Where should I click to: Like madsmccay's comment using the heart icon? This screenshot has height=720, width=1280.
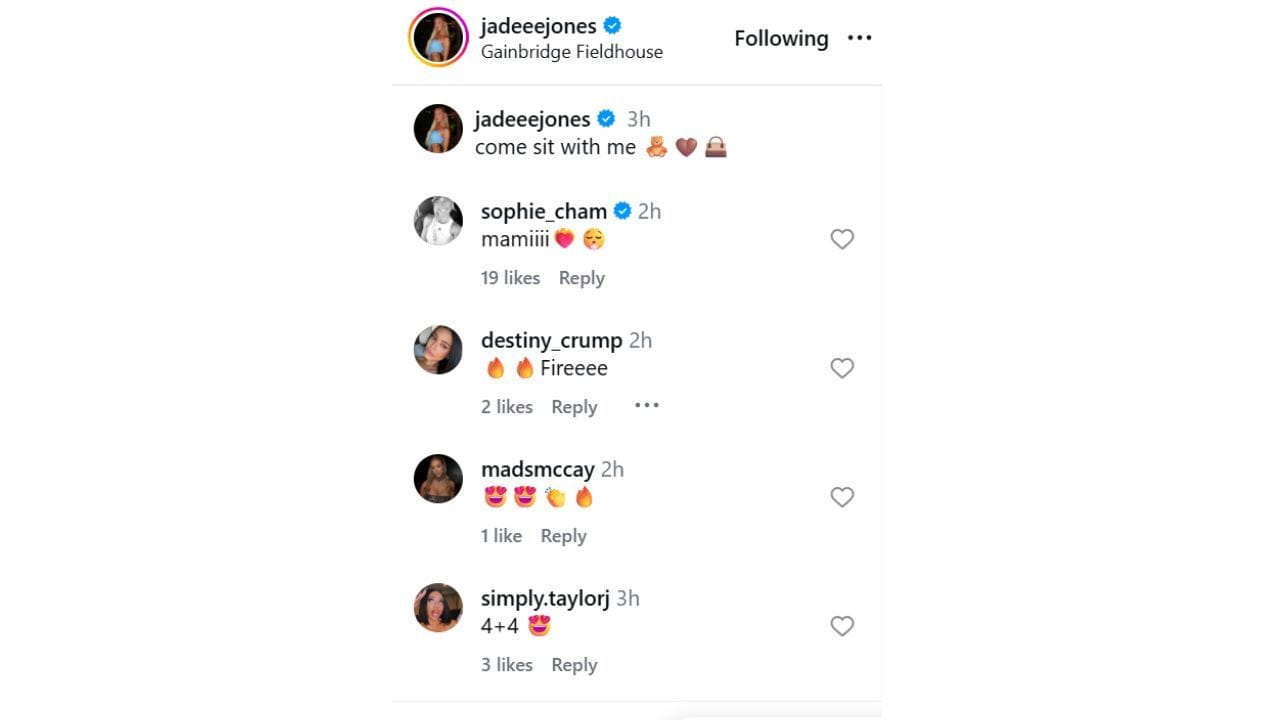tap(842, 497)
